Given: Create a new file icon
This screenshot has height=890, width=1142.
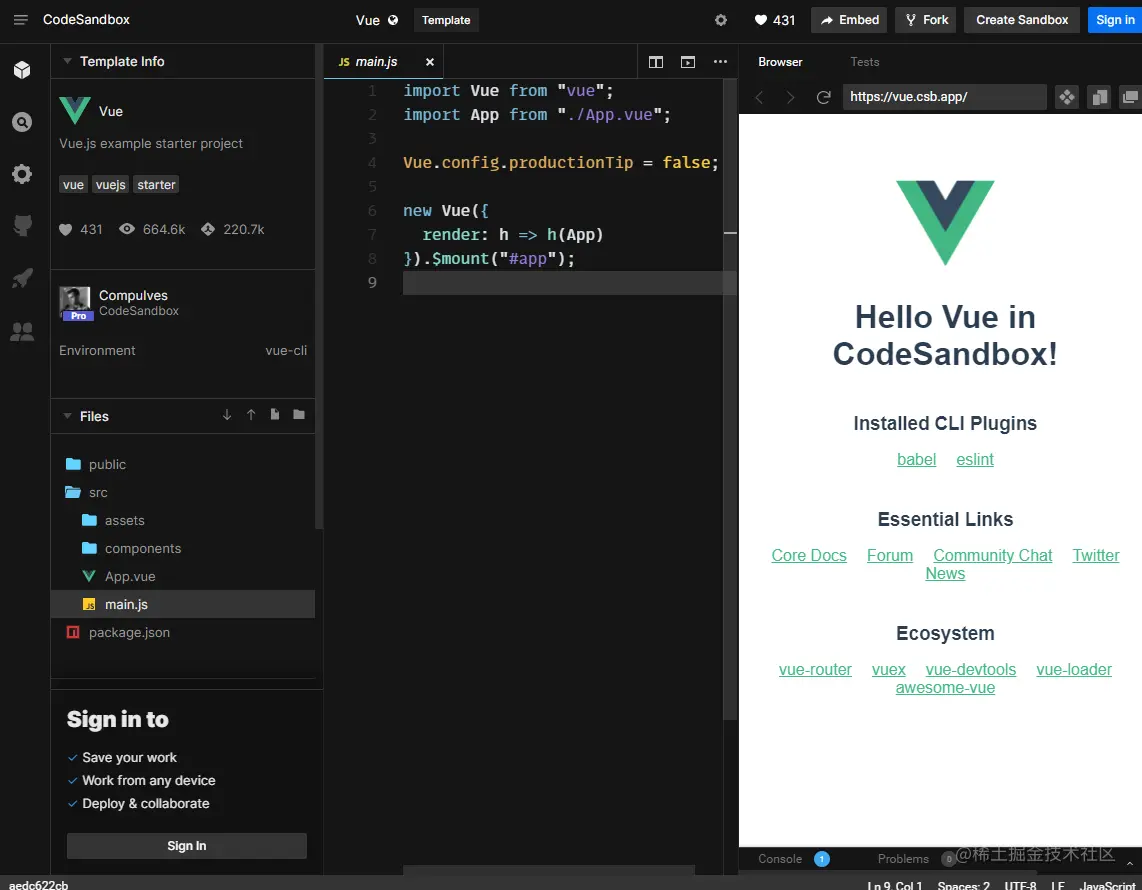Looking at the screenshot, I should click(275, 414).
